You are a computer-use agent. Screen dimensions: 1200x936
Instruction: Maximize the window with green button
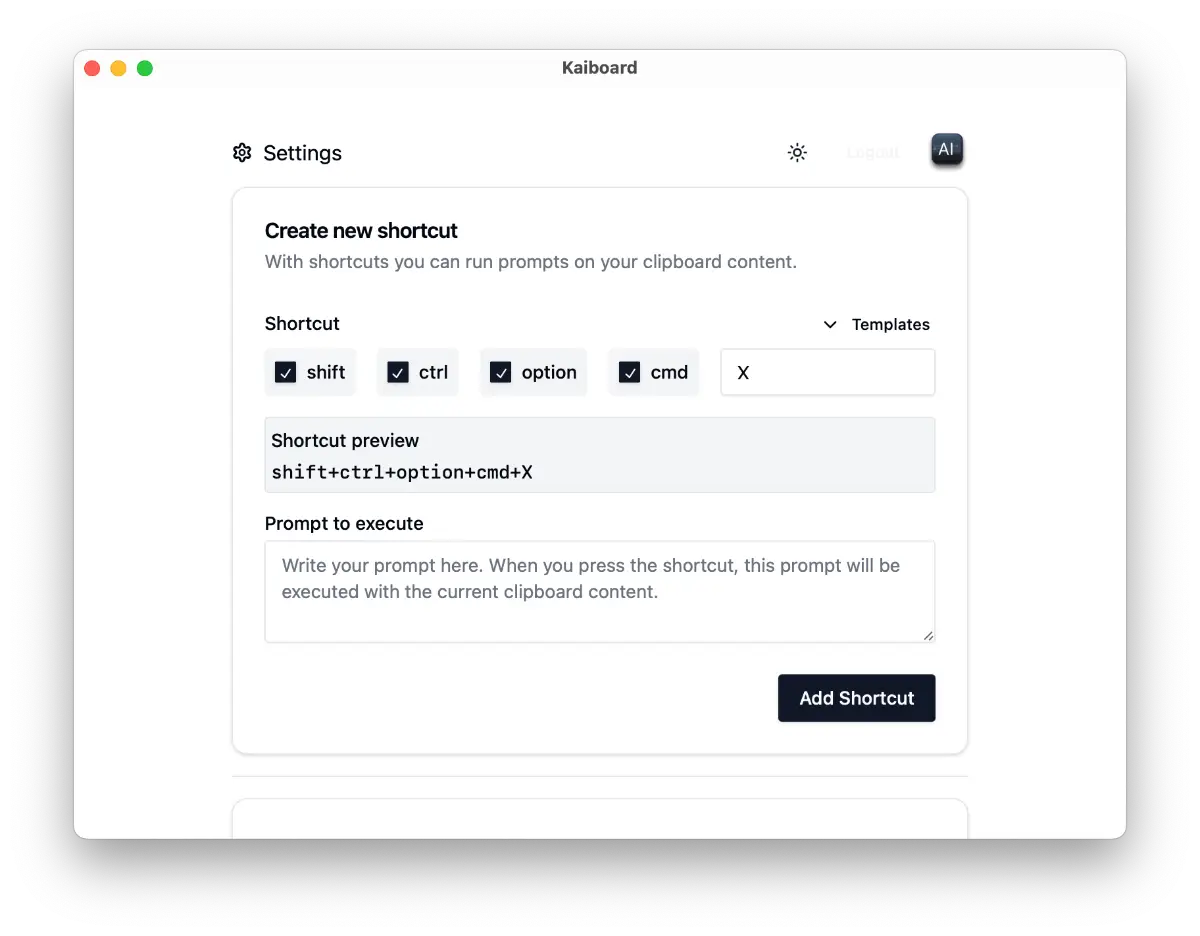coord(145,68)
